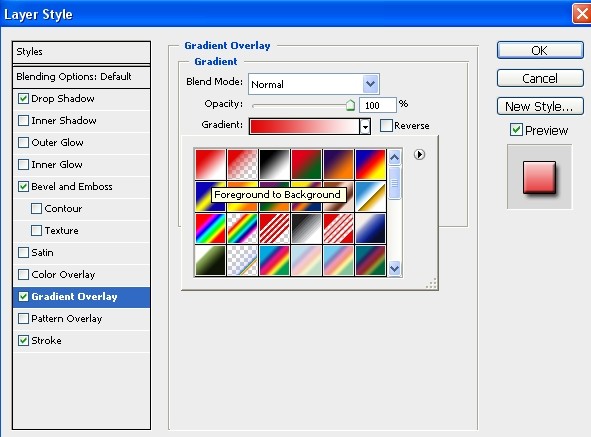Click the New Style... button

(x=540, y=106)
